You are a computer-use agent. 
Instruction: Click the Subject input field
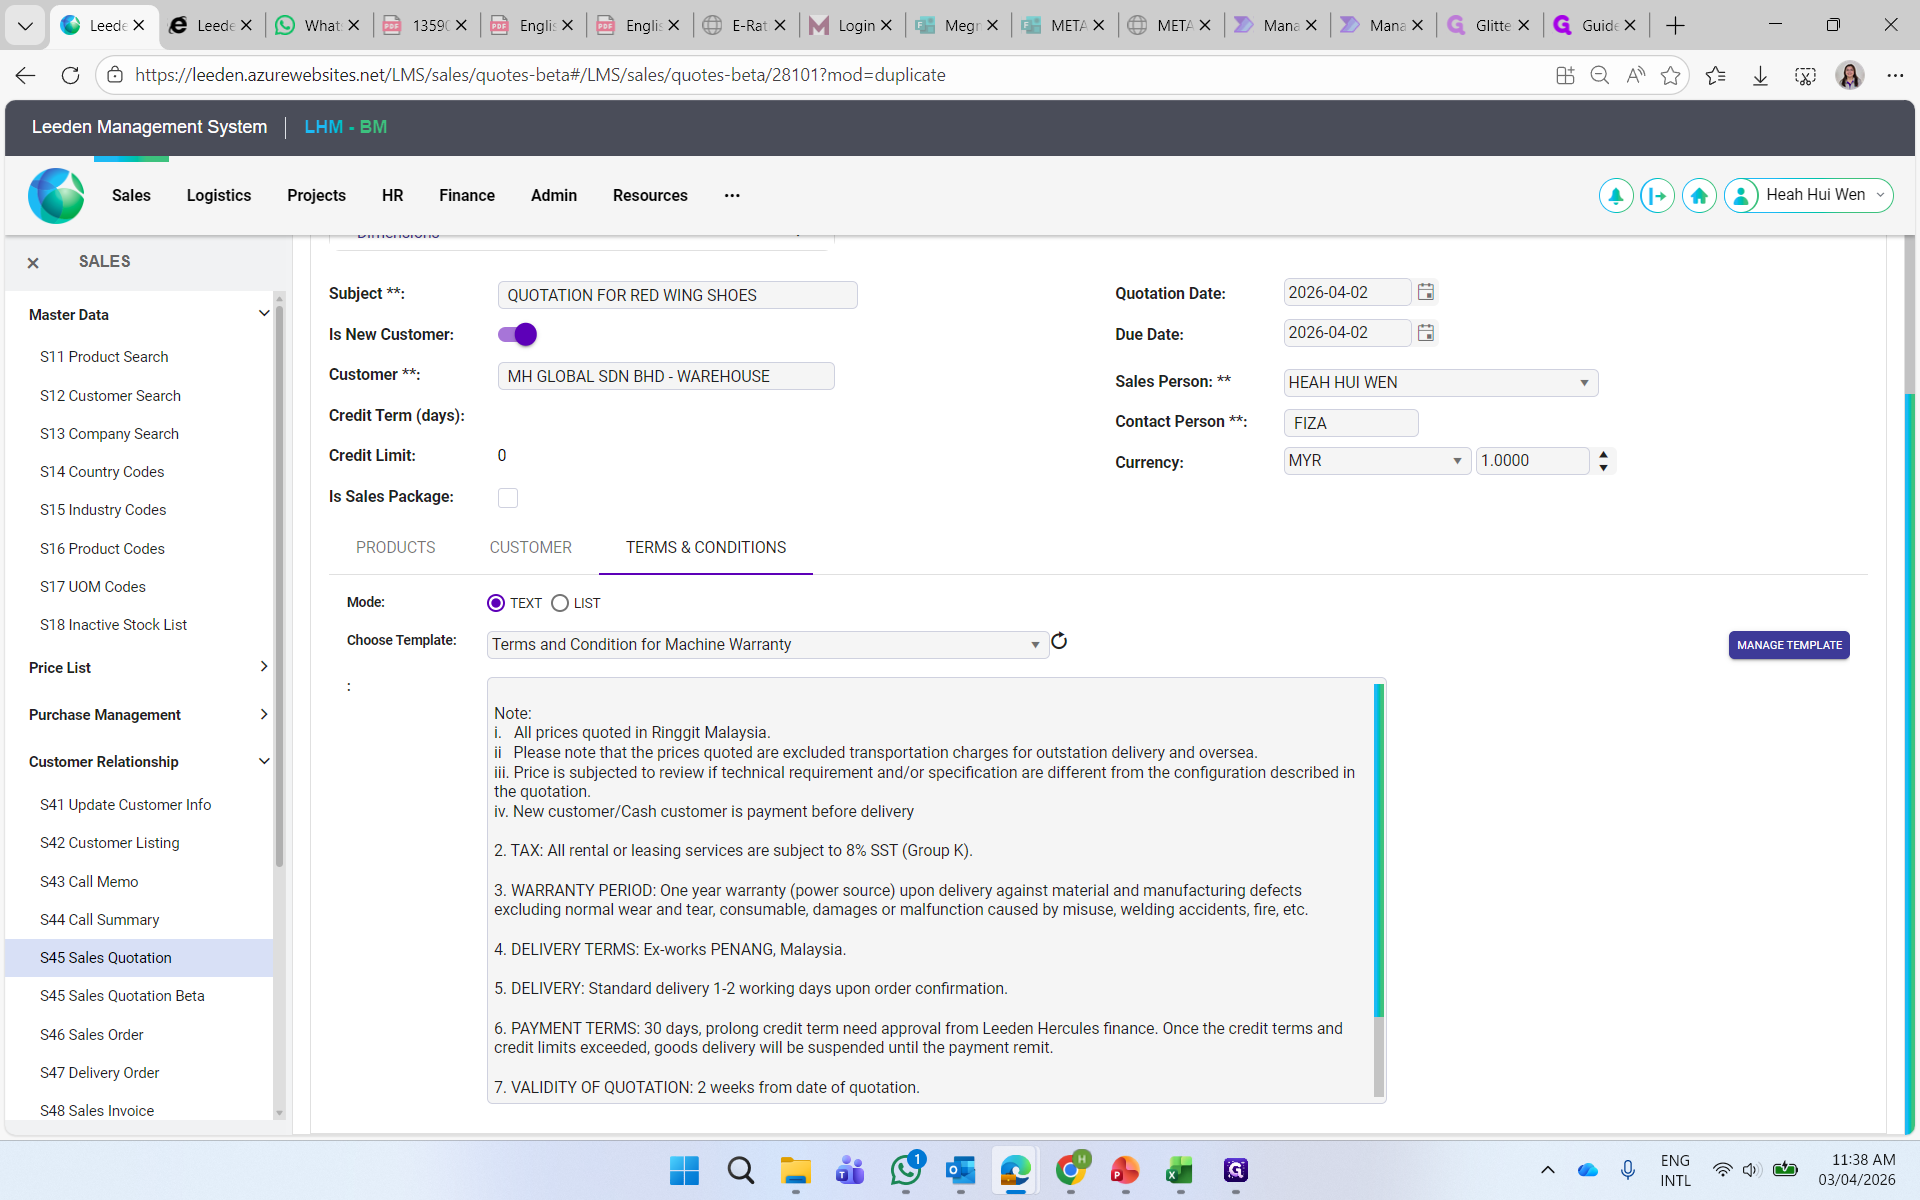pyautogui.click(x=677, y=295)
